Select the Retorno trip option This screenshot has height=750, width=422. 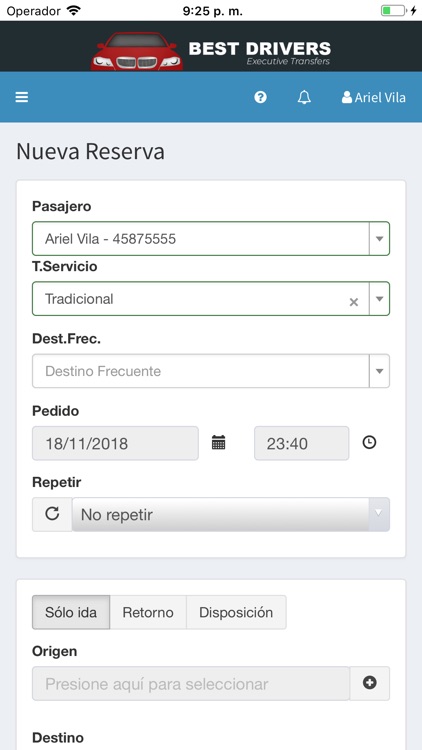pyautogui.click(x=148, y=612)
